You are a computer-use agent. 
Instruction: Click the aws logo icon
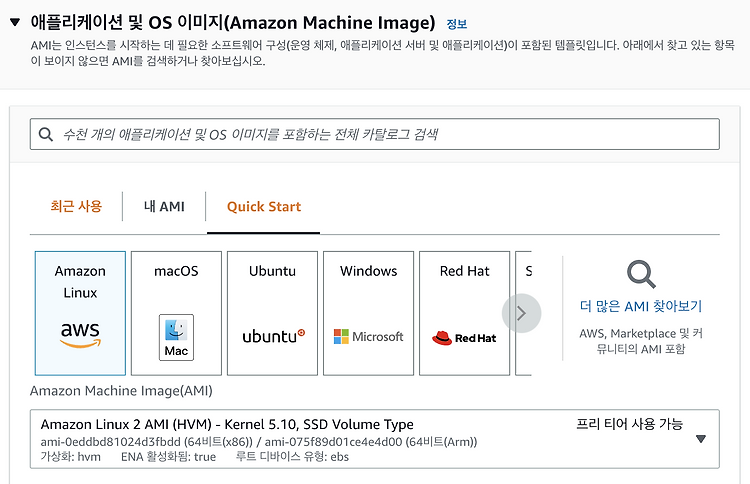[80, 334]
